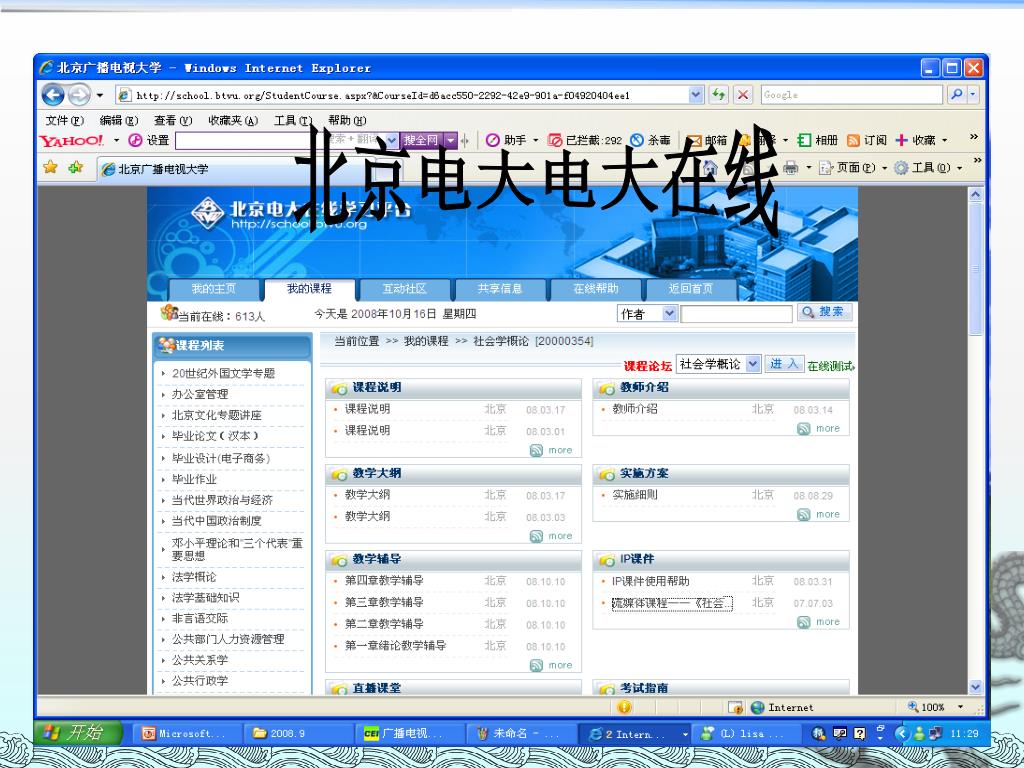This screenshot has height=768, width=1024.
Task: Click the page vertical scrollbar down arrow
Action: [975, 687]
